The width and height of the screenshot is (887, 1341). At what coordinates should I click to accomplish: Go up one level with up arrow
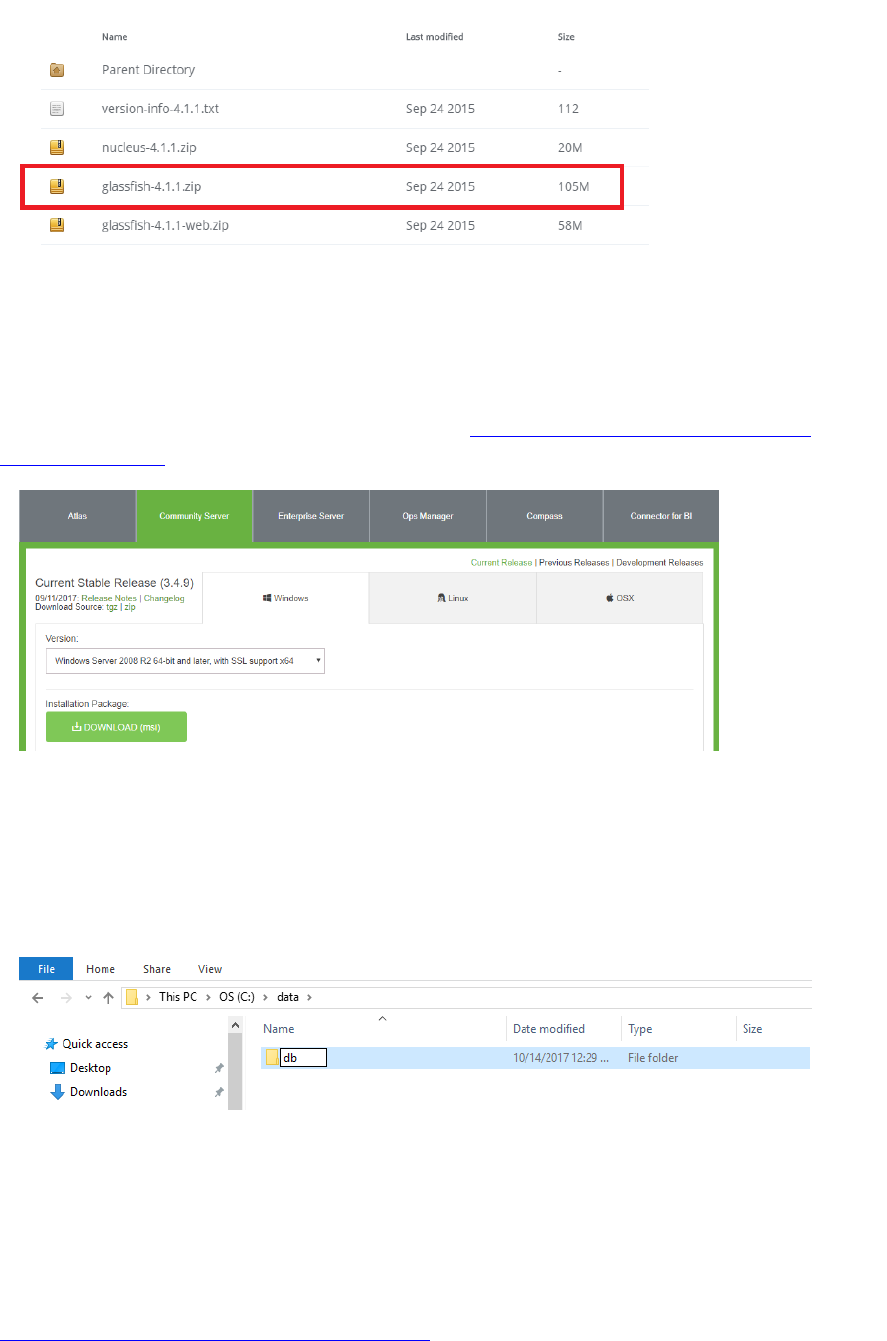pos(108,997)
